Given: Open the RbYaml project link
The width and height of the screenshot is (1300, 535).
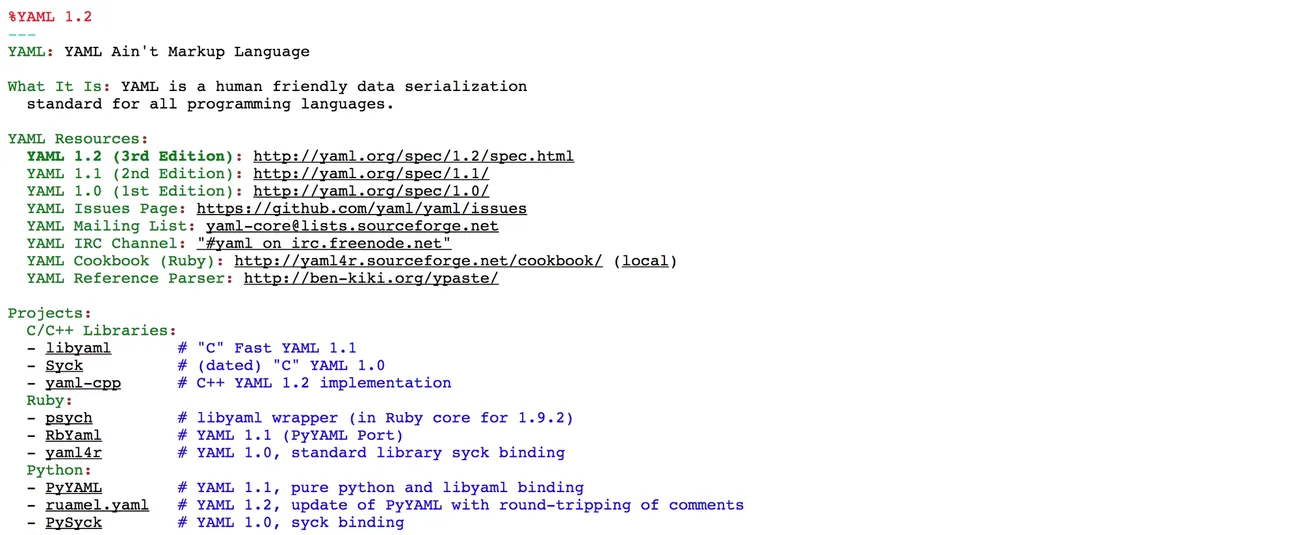Looking at the screenshot, I should (x=73, y=435).
